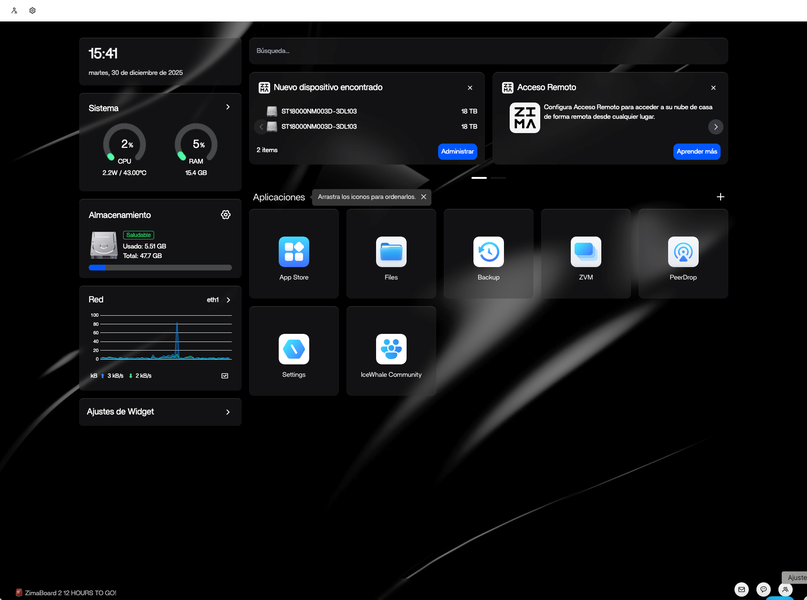Expand the Red eth1 interface selector
The width and height of the screenshot is (807, 600).
[x=228, y=300]
